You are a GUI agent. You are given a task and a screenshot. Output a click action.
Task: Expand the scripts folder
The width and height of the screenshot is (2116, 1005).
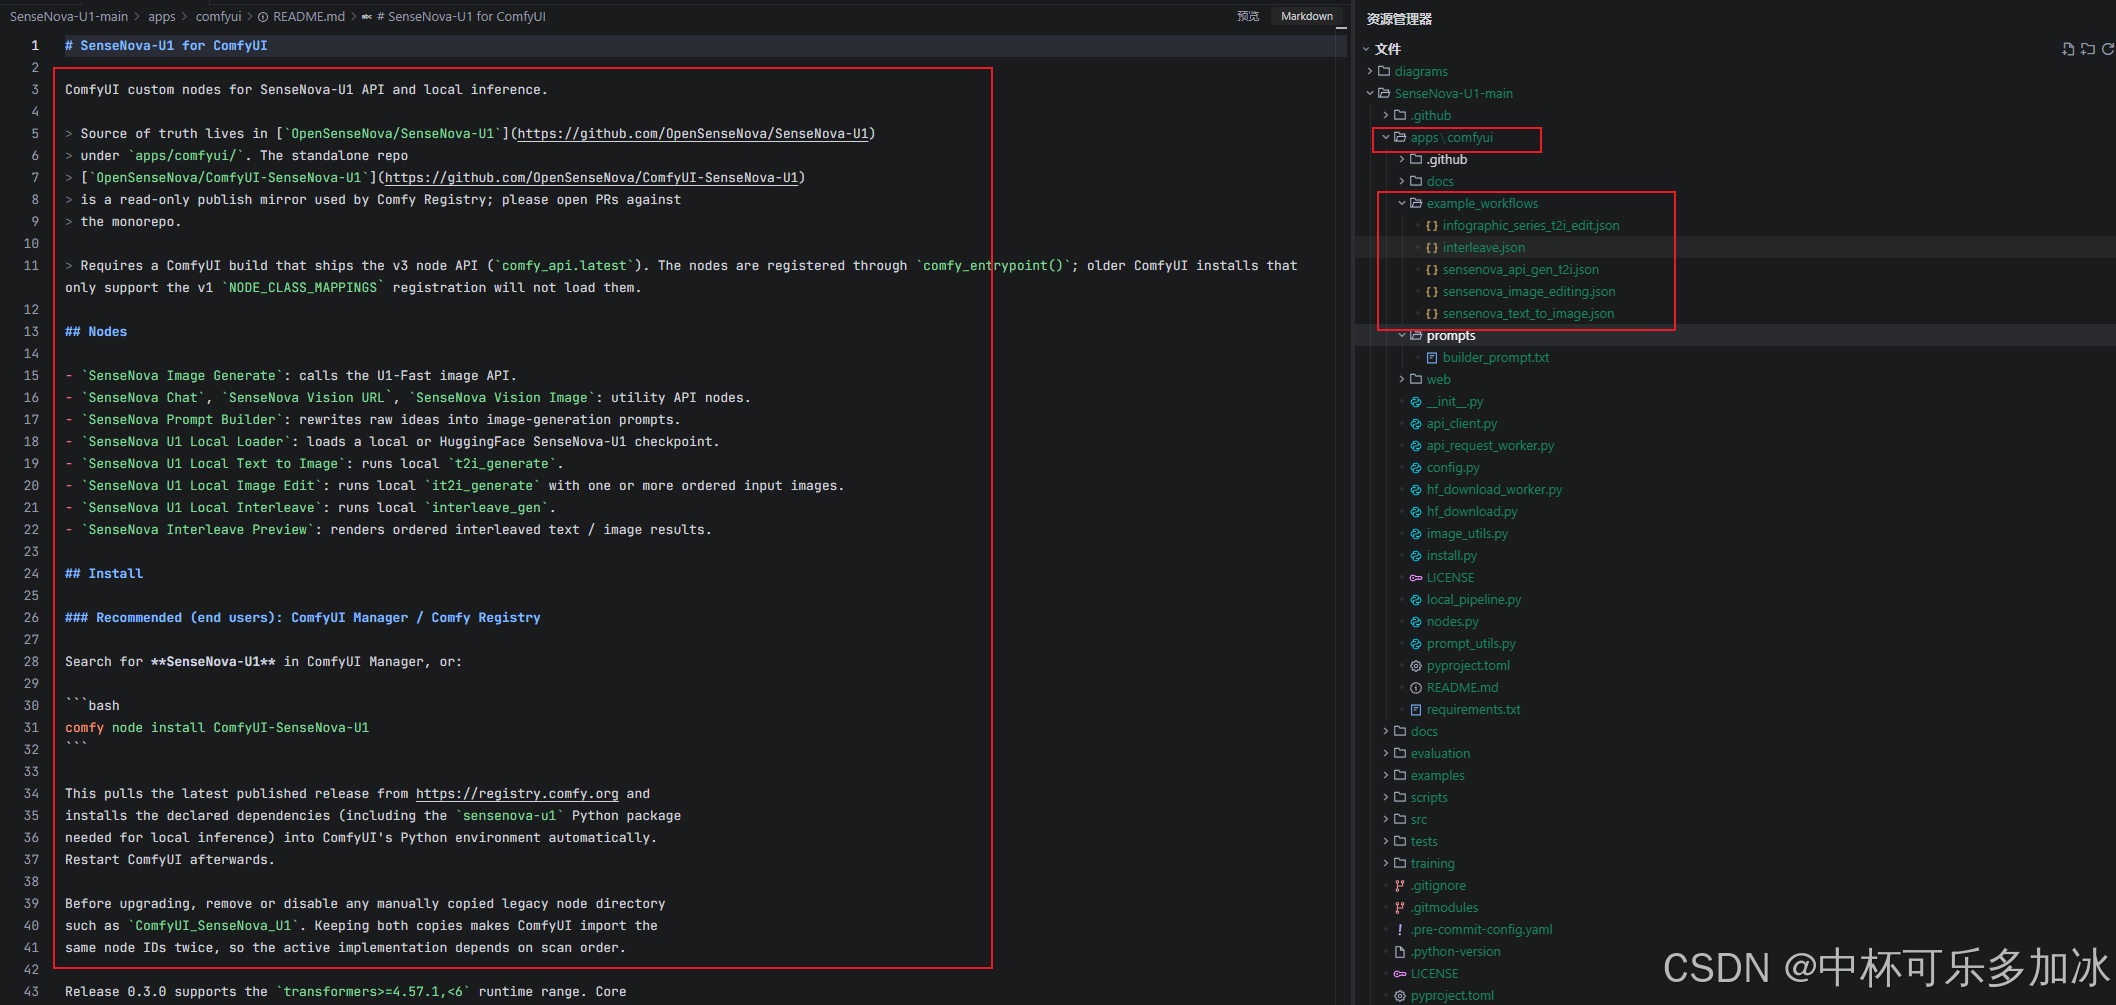click(1386, 797)
